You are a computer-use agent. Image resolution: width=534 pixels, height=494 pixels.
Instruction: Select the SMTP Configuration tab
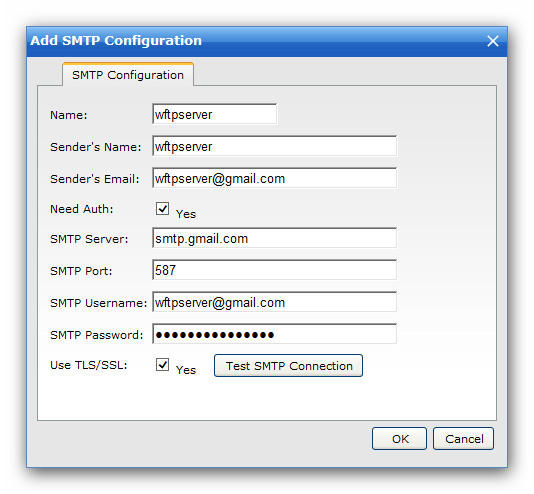[x=128, y=75]
